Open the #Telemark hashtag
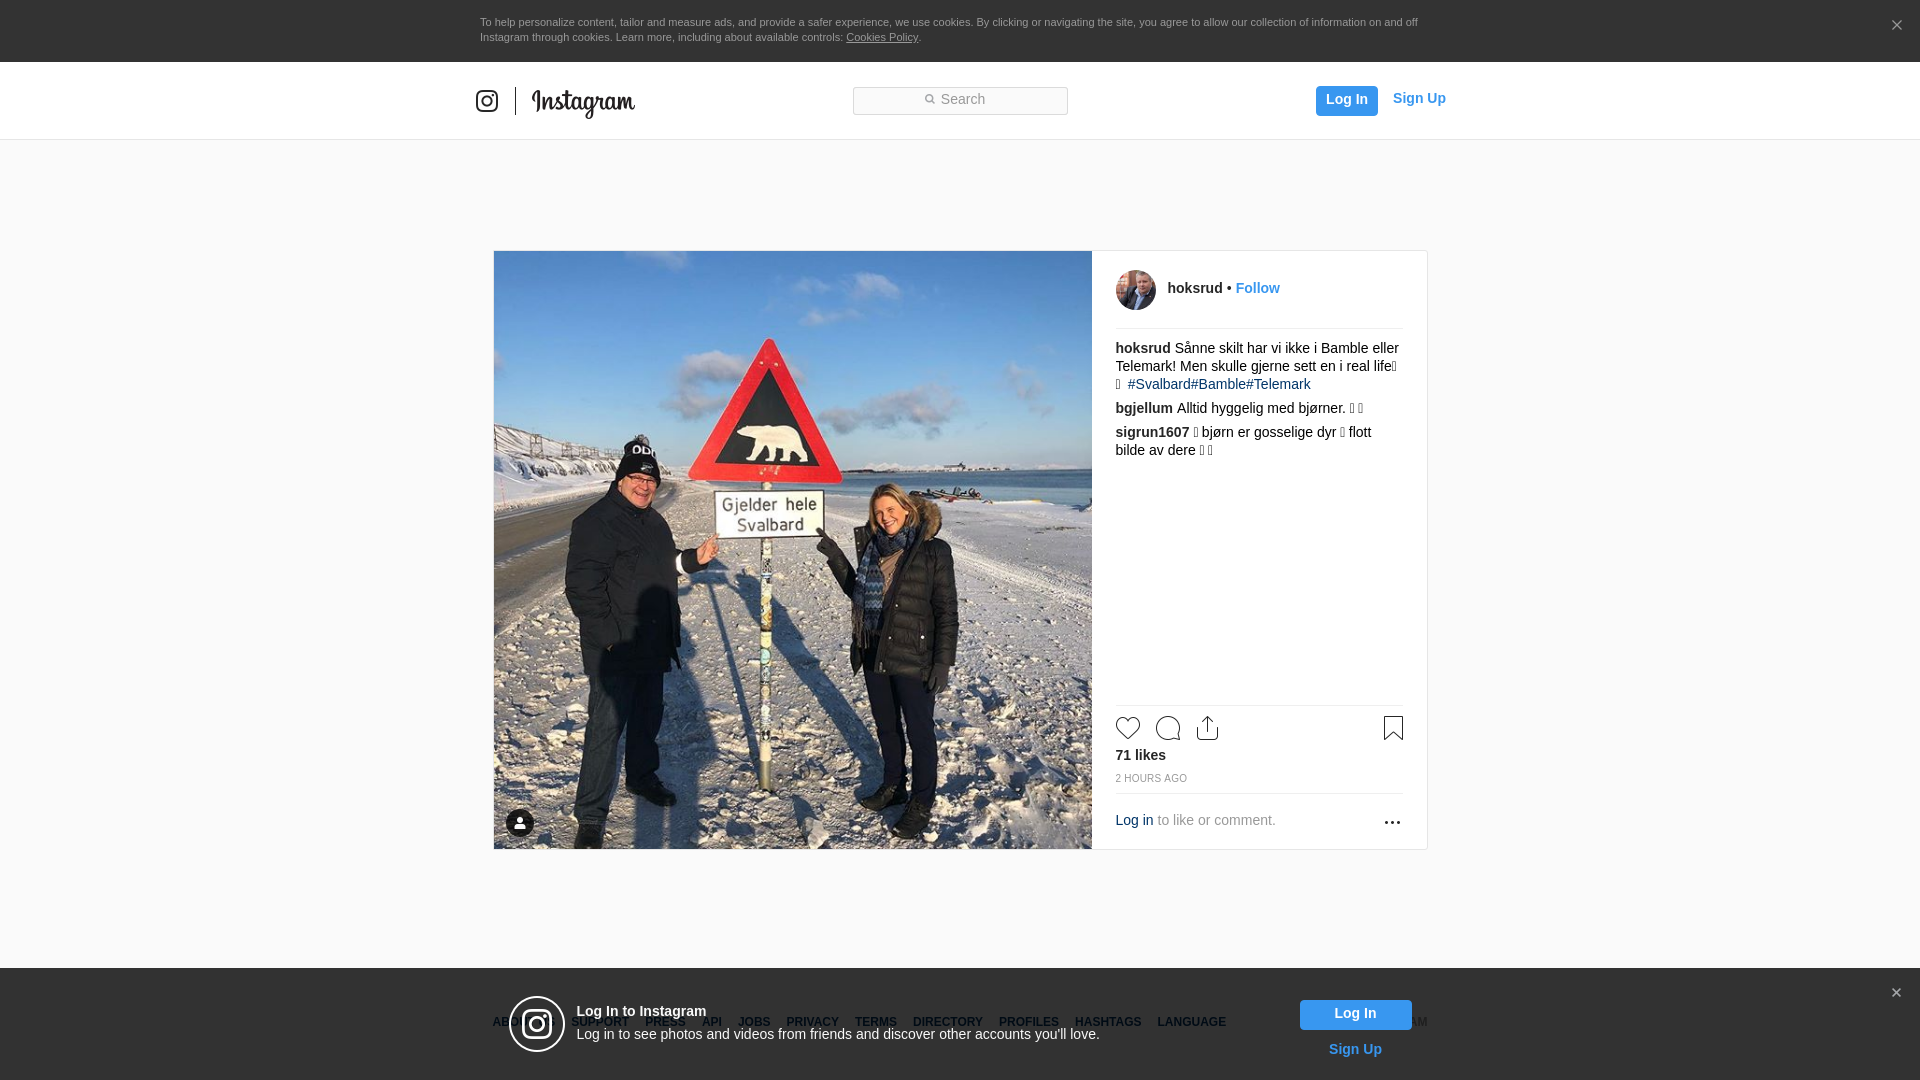The height and width of the screenshot is (1080, 1920). (1278, 384)
